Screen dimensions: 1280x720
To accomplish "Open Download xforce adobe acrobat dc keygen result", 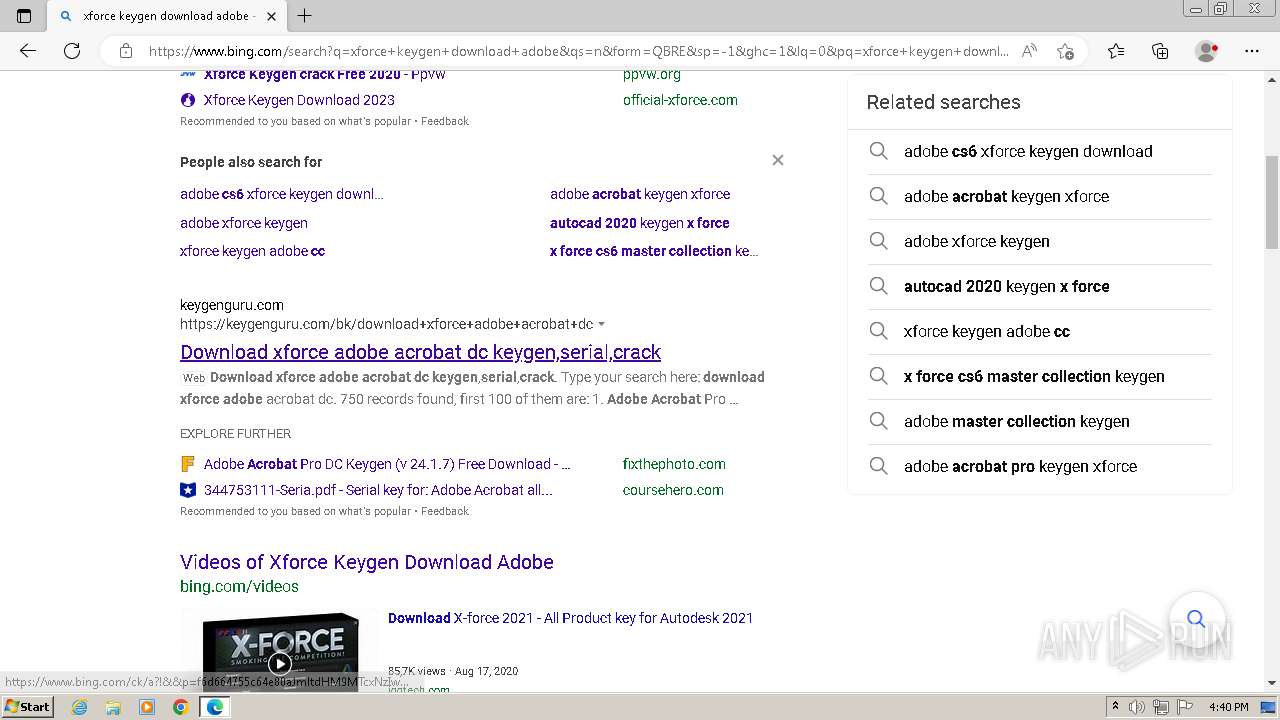I will [420, 352].
